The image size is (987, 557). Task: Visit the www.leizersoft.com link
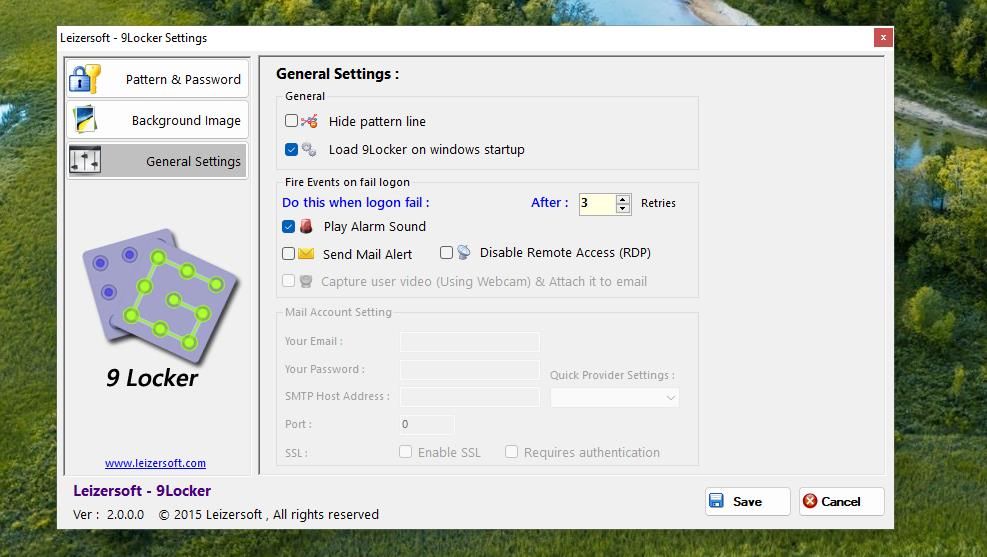tap(155, 463)
